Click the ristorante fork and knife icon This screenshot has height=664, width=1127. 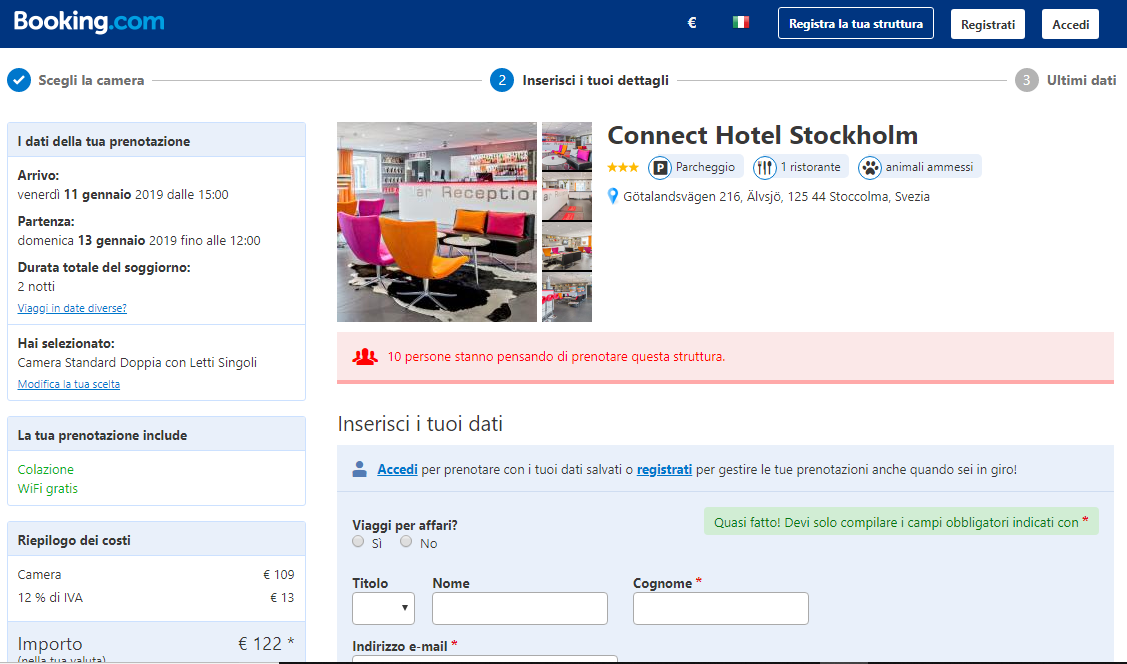tap(764, 167)
